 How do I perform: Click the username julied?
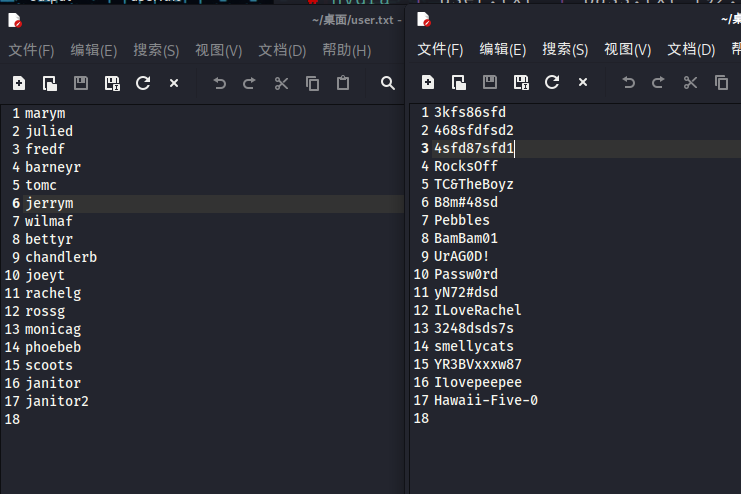tap(49, 131)
